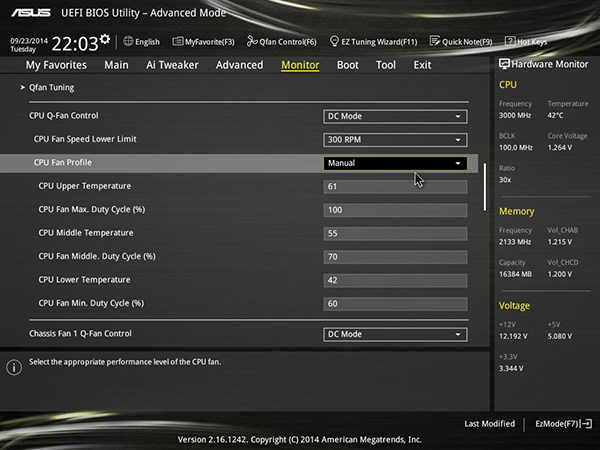Click the Hot Keys question mark icon
600x450 pixels.
pyautogui.click(x=510, y=41)
